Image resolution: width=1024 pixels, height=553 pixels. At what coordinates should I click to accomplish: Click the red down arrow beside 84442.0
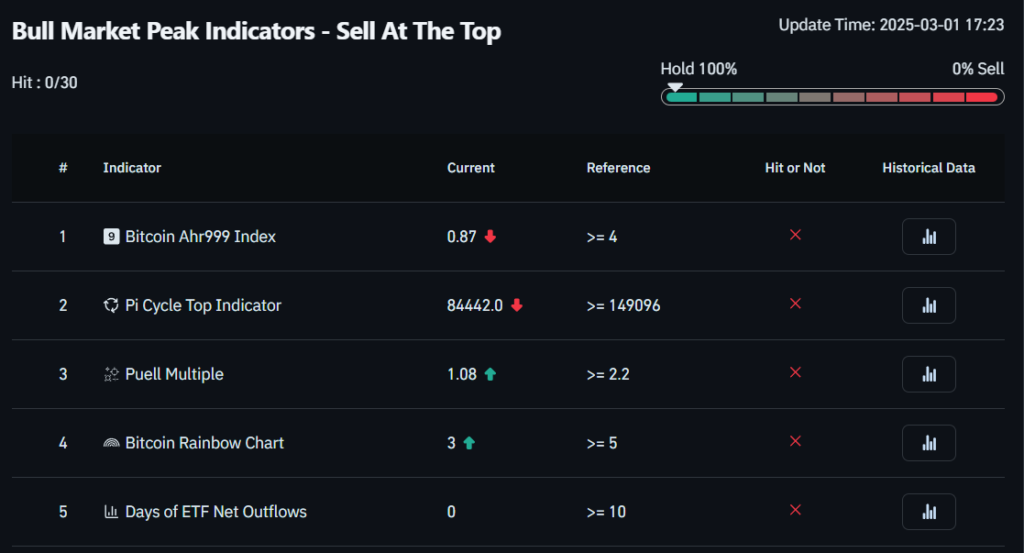point(516,306)
